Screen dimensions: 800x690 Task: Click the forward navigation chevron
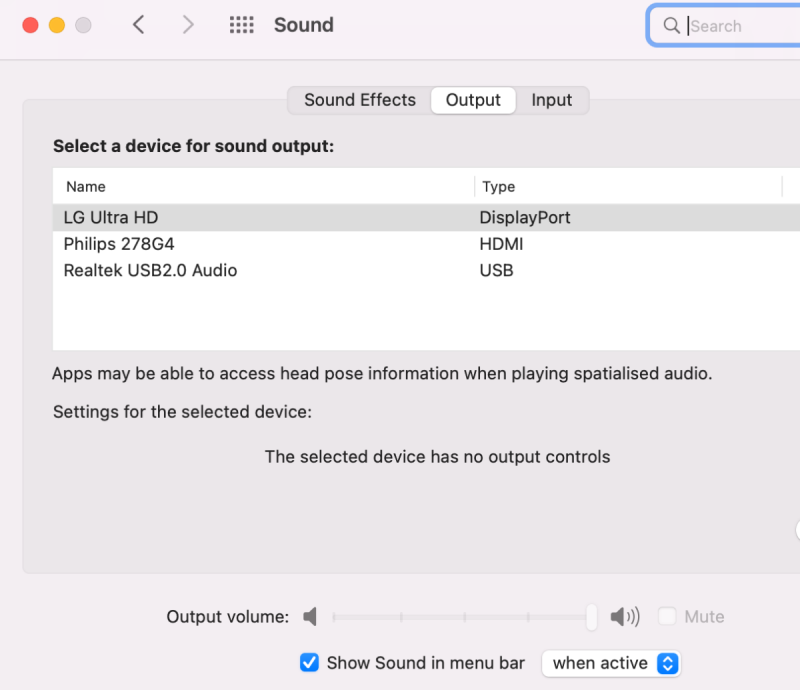point(188,25)
